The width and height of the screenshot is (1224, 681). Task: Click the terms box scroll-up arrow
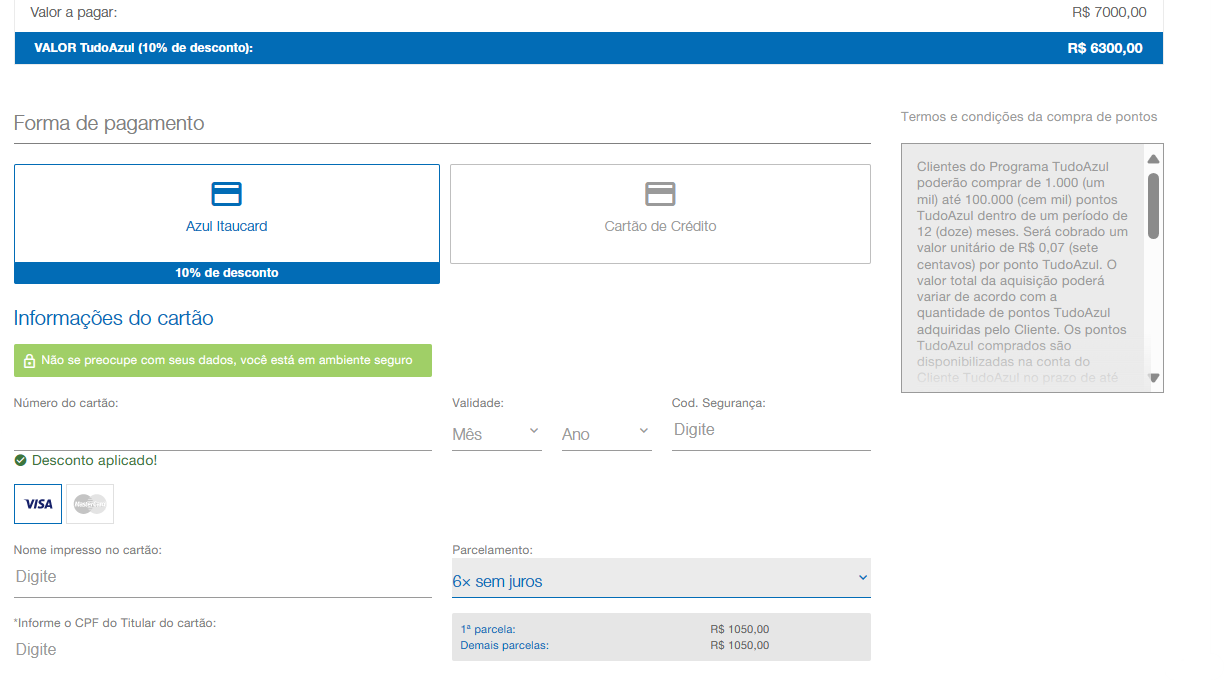pyautogui.click(x=1153, y=159)
